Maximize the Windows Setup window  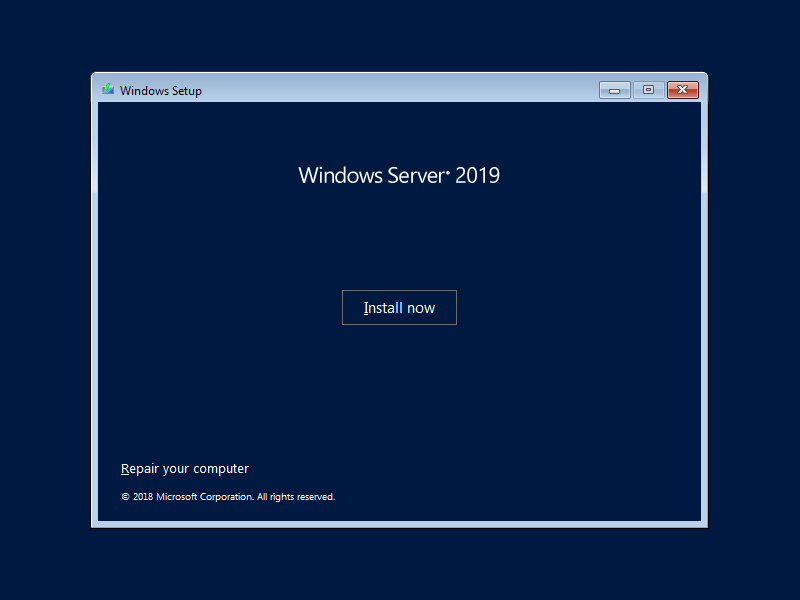[648, 90]
